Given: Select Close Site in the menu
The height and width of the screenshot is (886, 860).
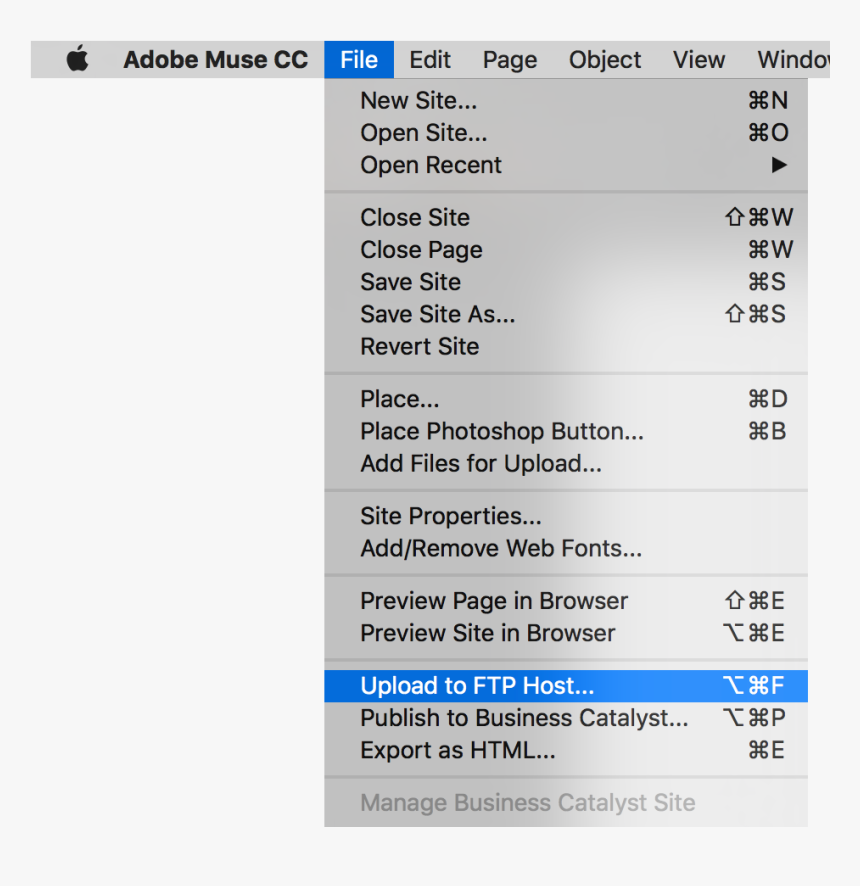Looking at the screenshot, I should coord(415,218).
